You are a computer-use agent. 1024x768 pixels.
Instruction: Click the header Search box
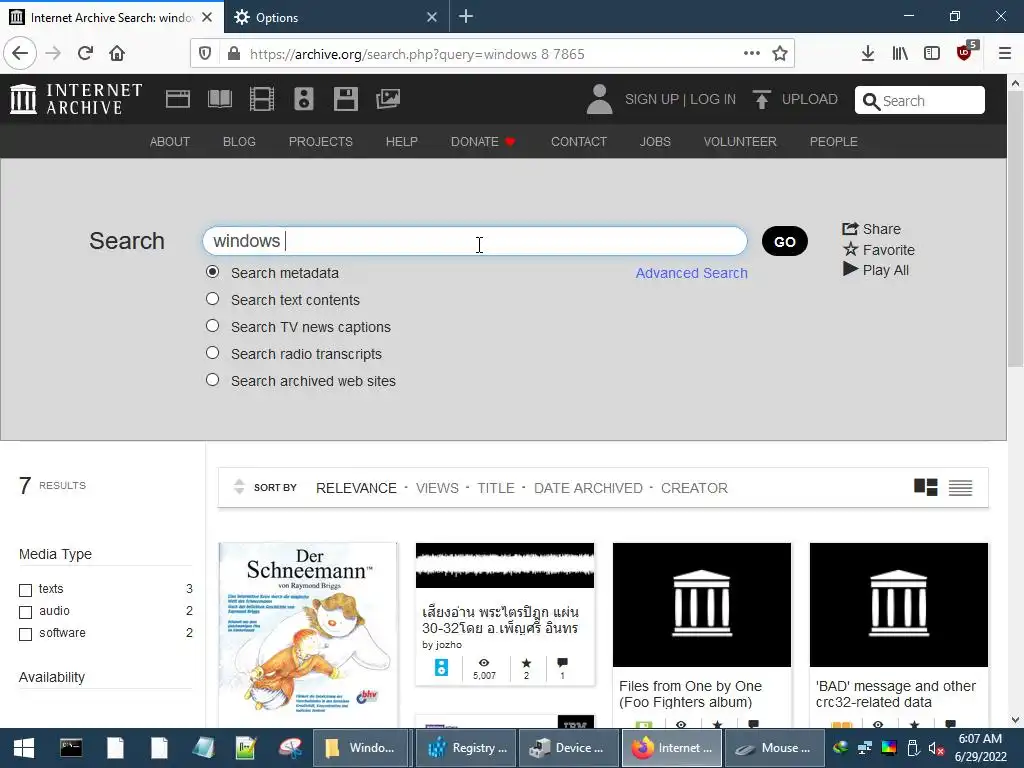(920, 101)
